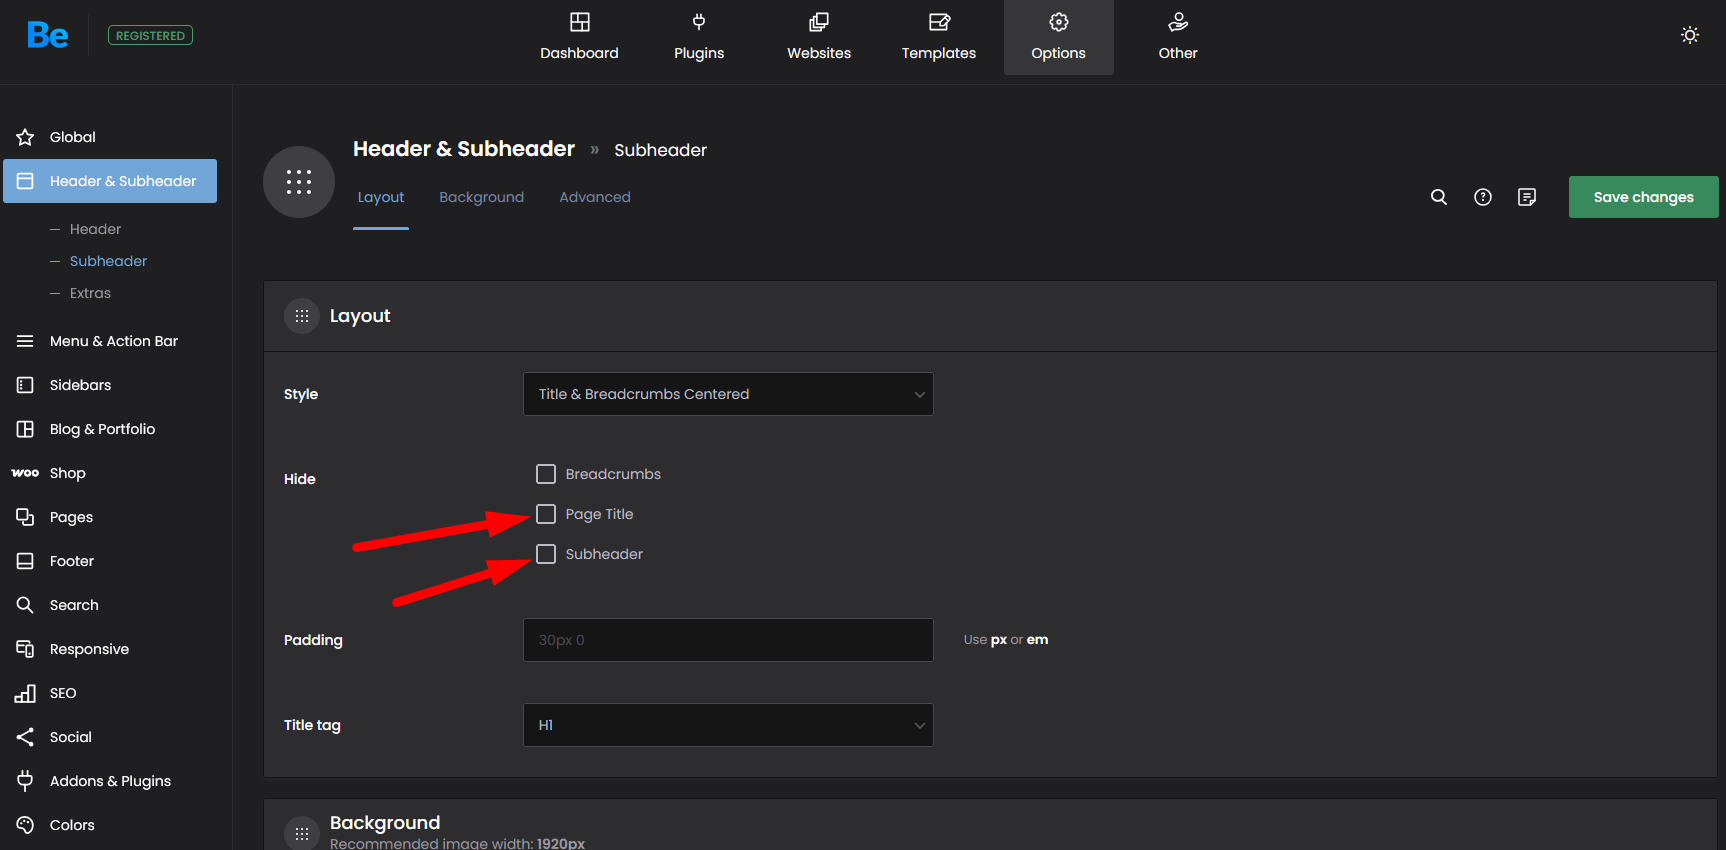Click the notes icon near Save changes
This screenshot has height=850, width=1726.
(1526, 197)
